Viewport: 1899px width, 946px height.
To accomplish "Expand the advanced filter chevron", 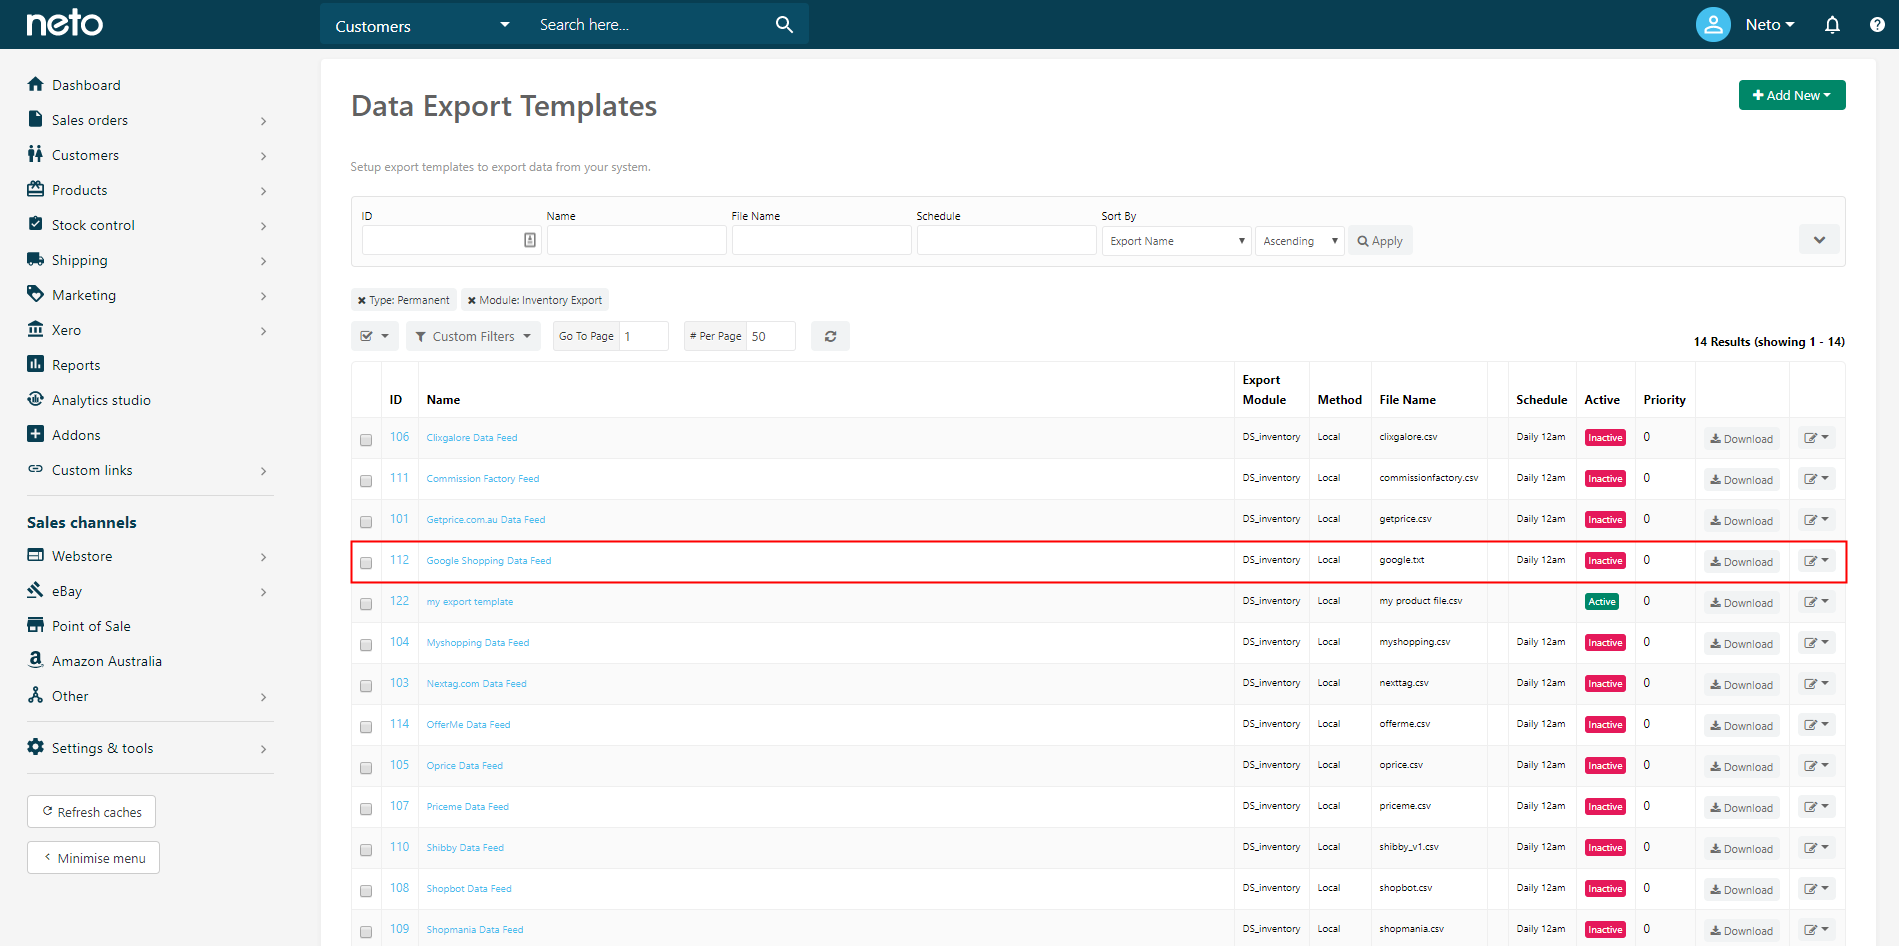I will [x=1819, y=240].
